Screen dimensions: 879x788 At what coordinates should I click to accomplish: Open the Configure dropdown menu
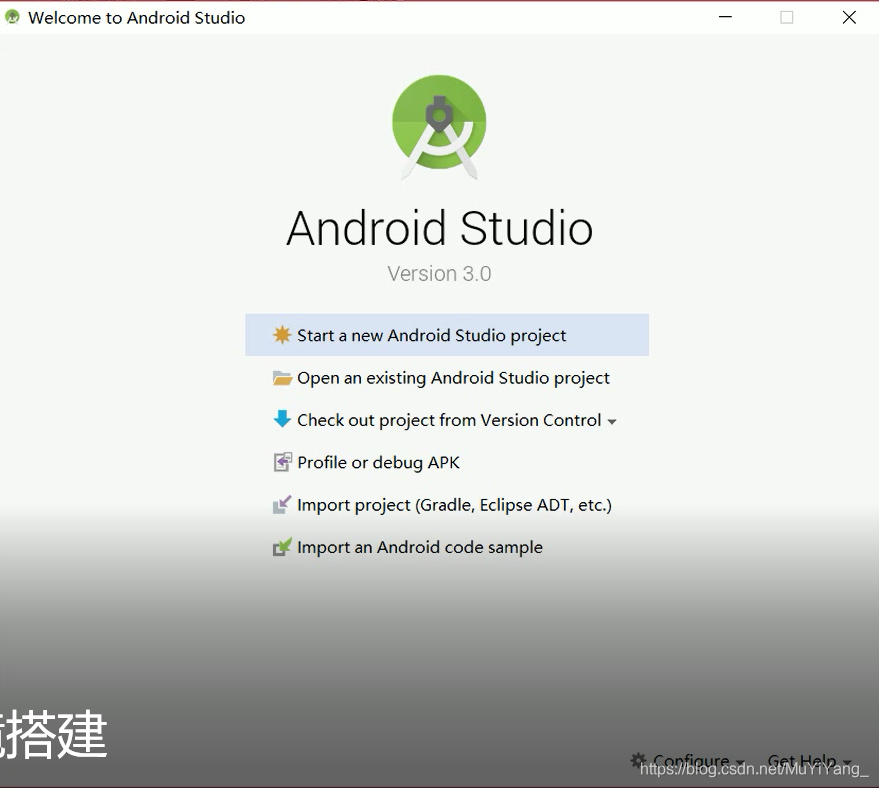pyautogui.click(x=688, y=761)
